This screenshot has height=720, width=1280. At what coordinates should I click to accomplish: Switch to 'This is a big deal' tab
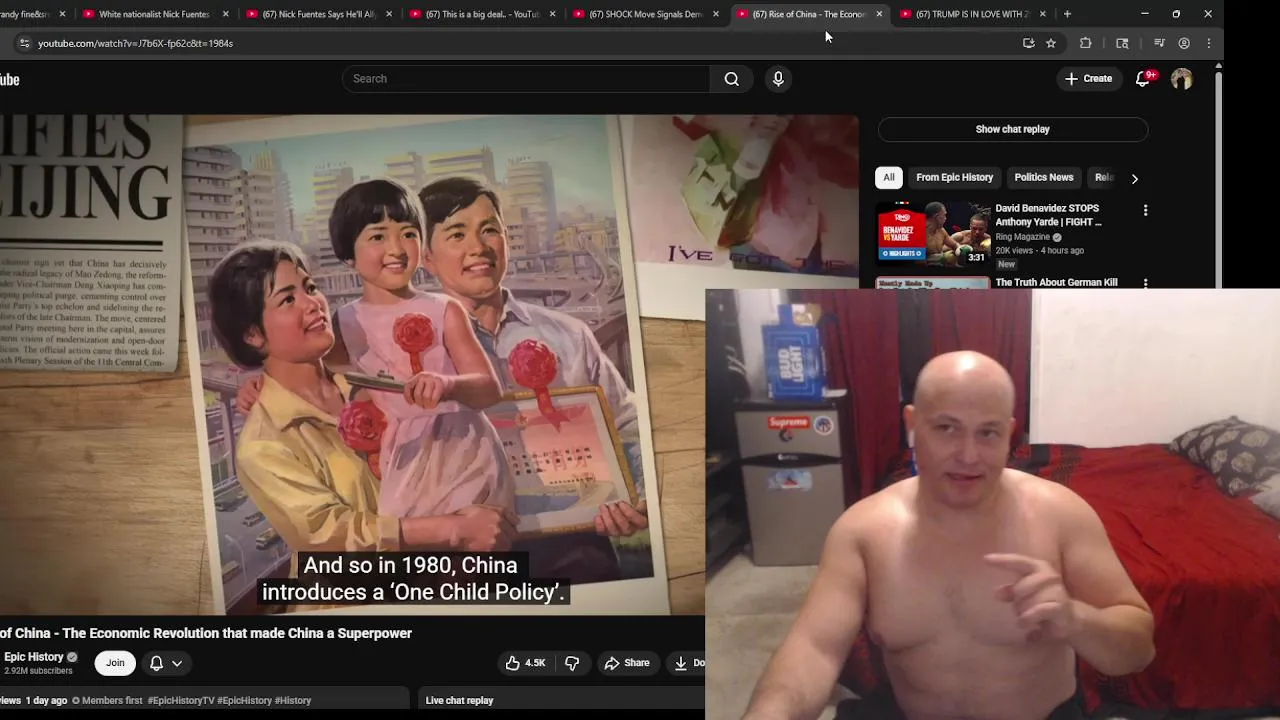(x=481, y=14)
